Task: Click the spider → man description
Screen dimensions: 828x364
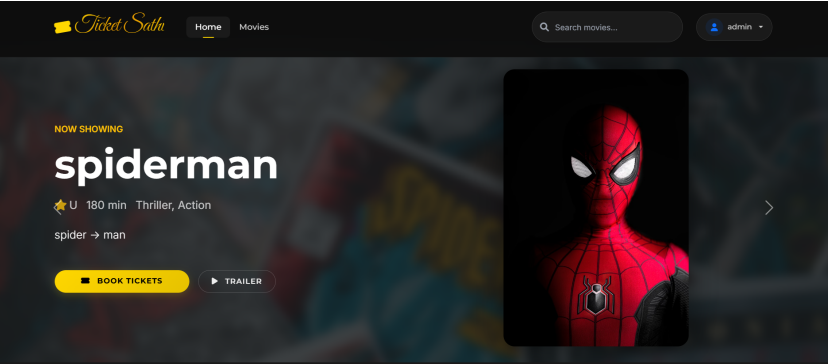Action: click(90, 235)
